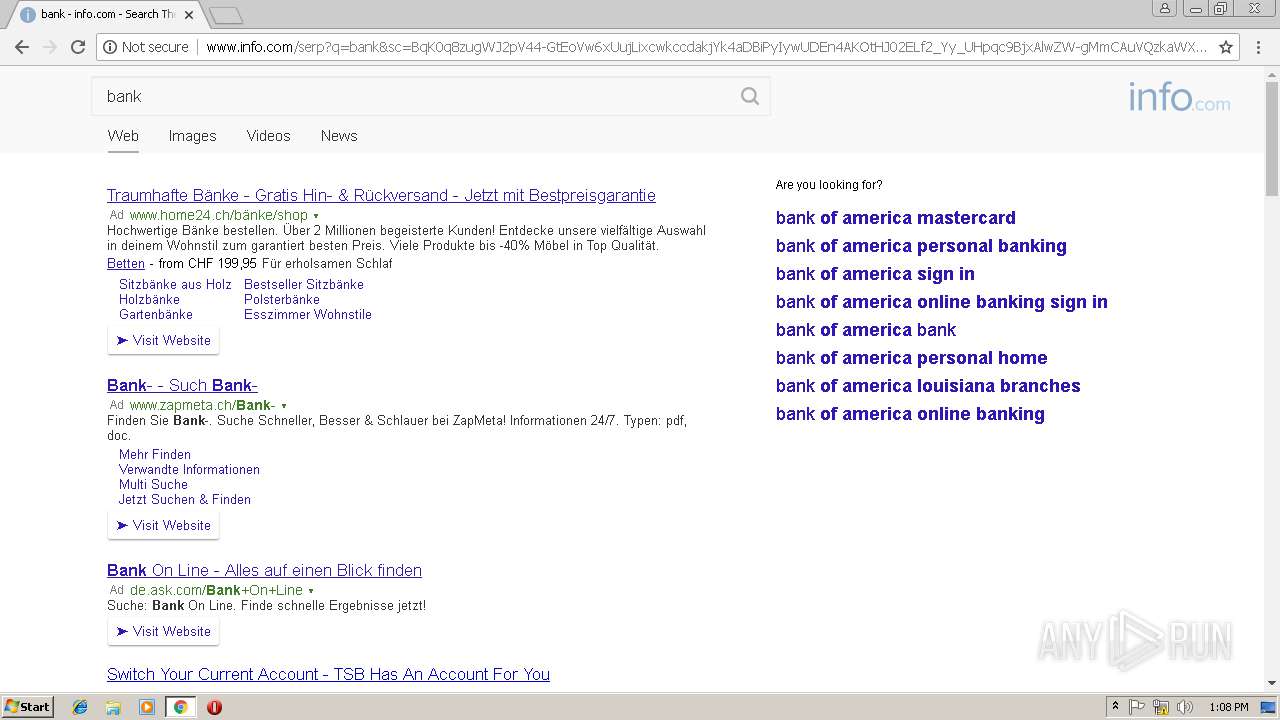Expand the zapmeta.ch ad URL dropdown arrow
This screenshot has height=720, width=1280.
click(x=284, y=406)
